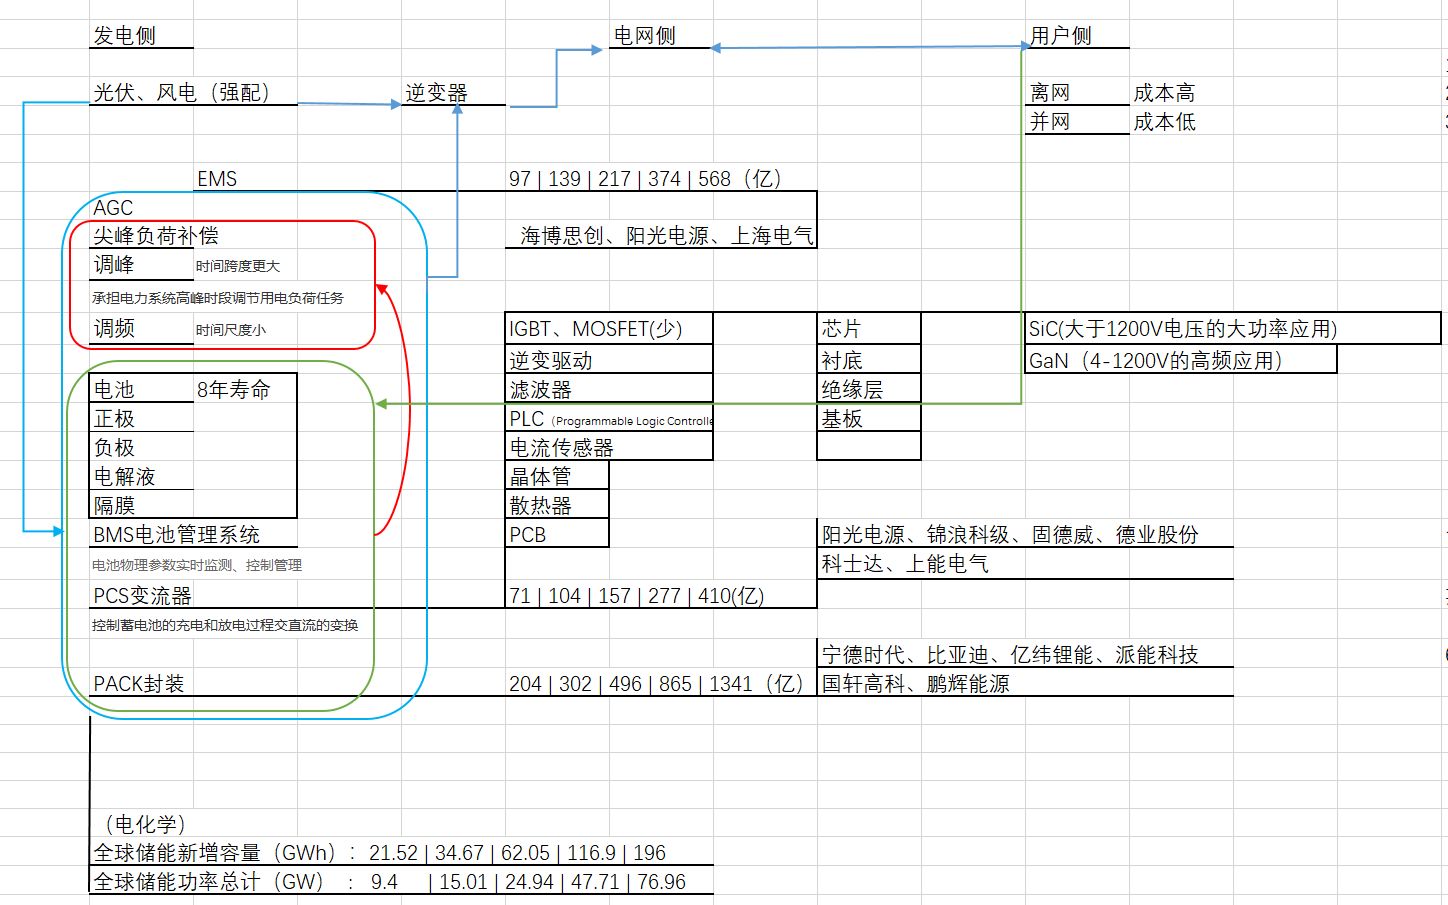This screenshot has height=905, width=1448.
Task: Select the 全球储能新增容量（GWh）row
Action: (380, 853)
